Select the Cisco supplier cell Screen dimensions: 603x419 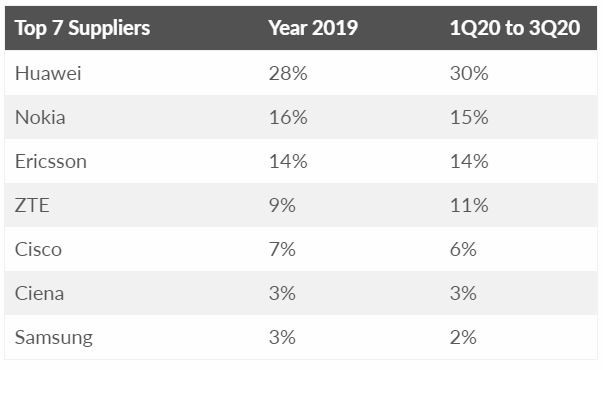pyautogui.click(x=37, y=249)
